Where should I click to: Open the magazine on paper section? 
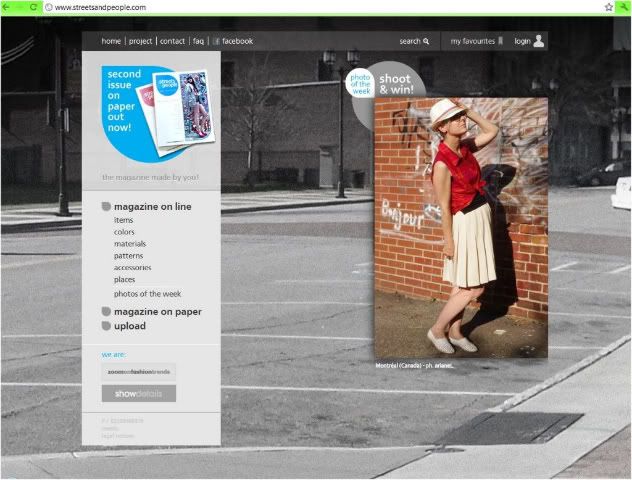(158, 312)
